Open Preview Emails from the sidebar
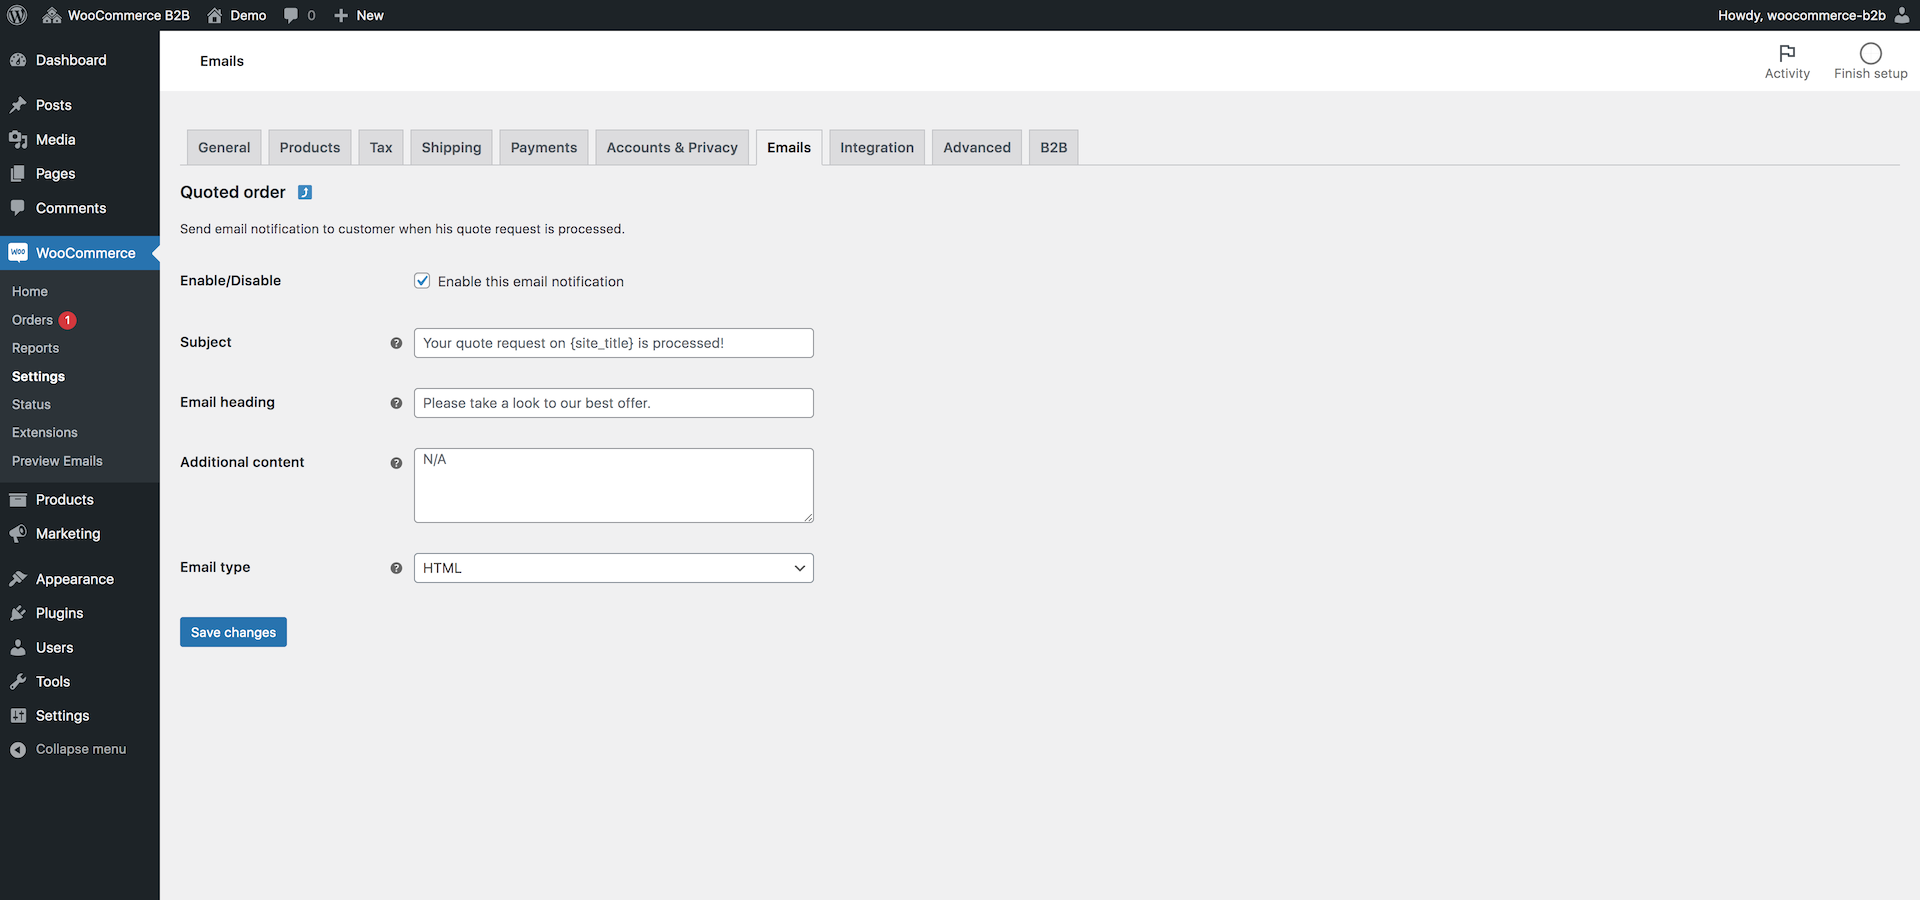The image size is (1920, 900). click(57, 461)
